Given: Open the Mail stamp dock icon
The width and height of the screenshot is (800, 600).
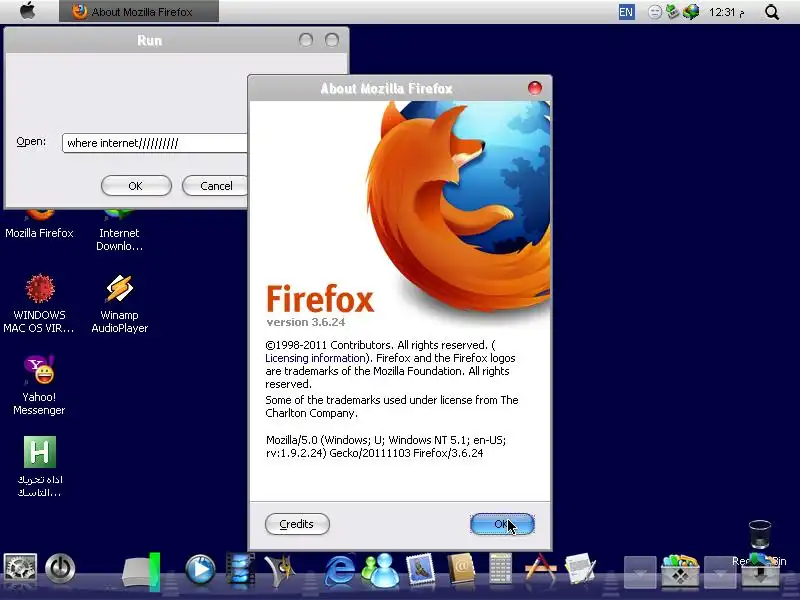Looking at the screenshot, I should 420,568.
